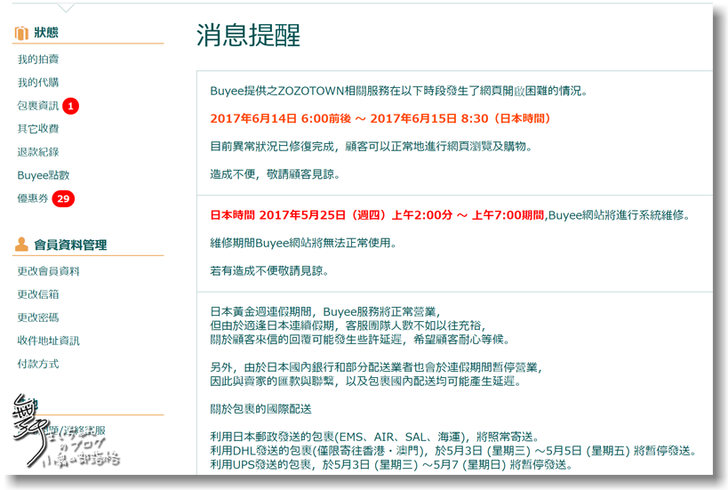Click the red badge 29 beside 優惠券
The width and height of the screenshot is (728, 490).
pyautogui.click(x=63, y=199)
